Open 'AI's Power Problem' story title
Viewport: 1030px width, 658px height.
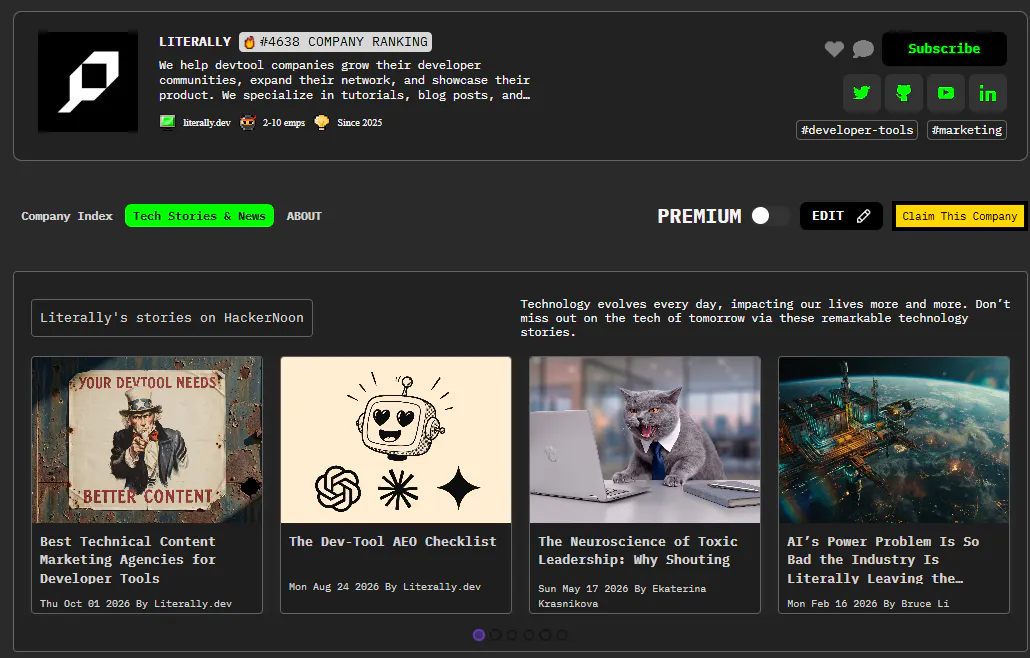pyautogui.click(x=884, y=559)
